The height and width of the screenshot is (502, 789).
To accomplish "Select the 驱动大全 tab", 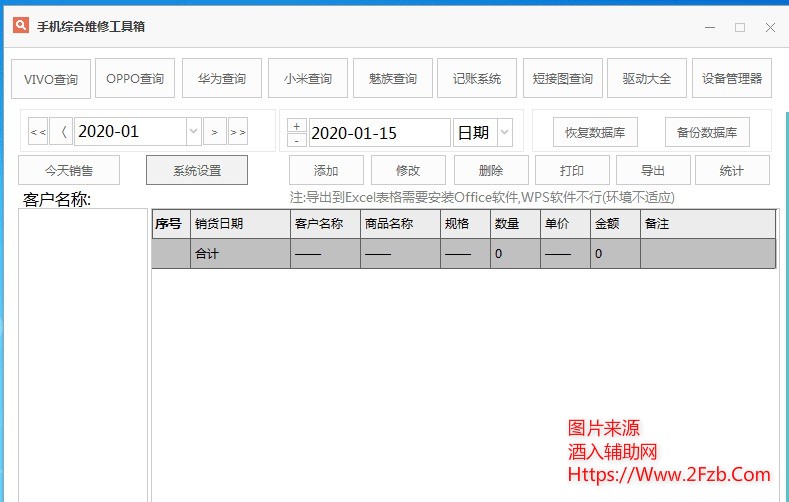I will click(647, 78).
